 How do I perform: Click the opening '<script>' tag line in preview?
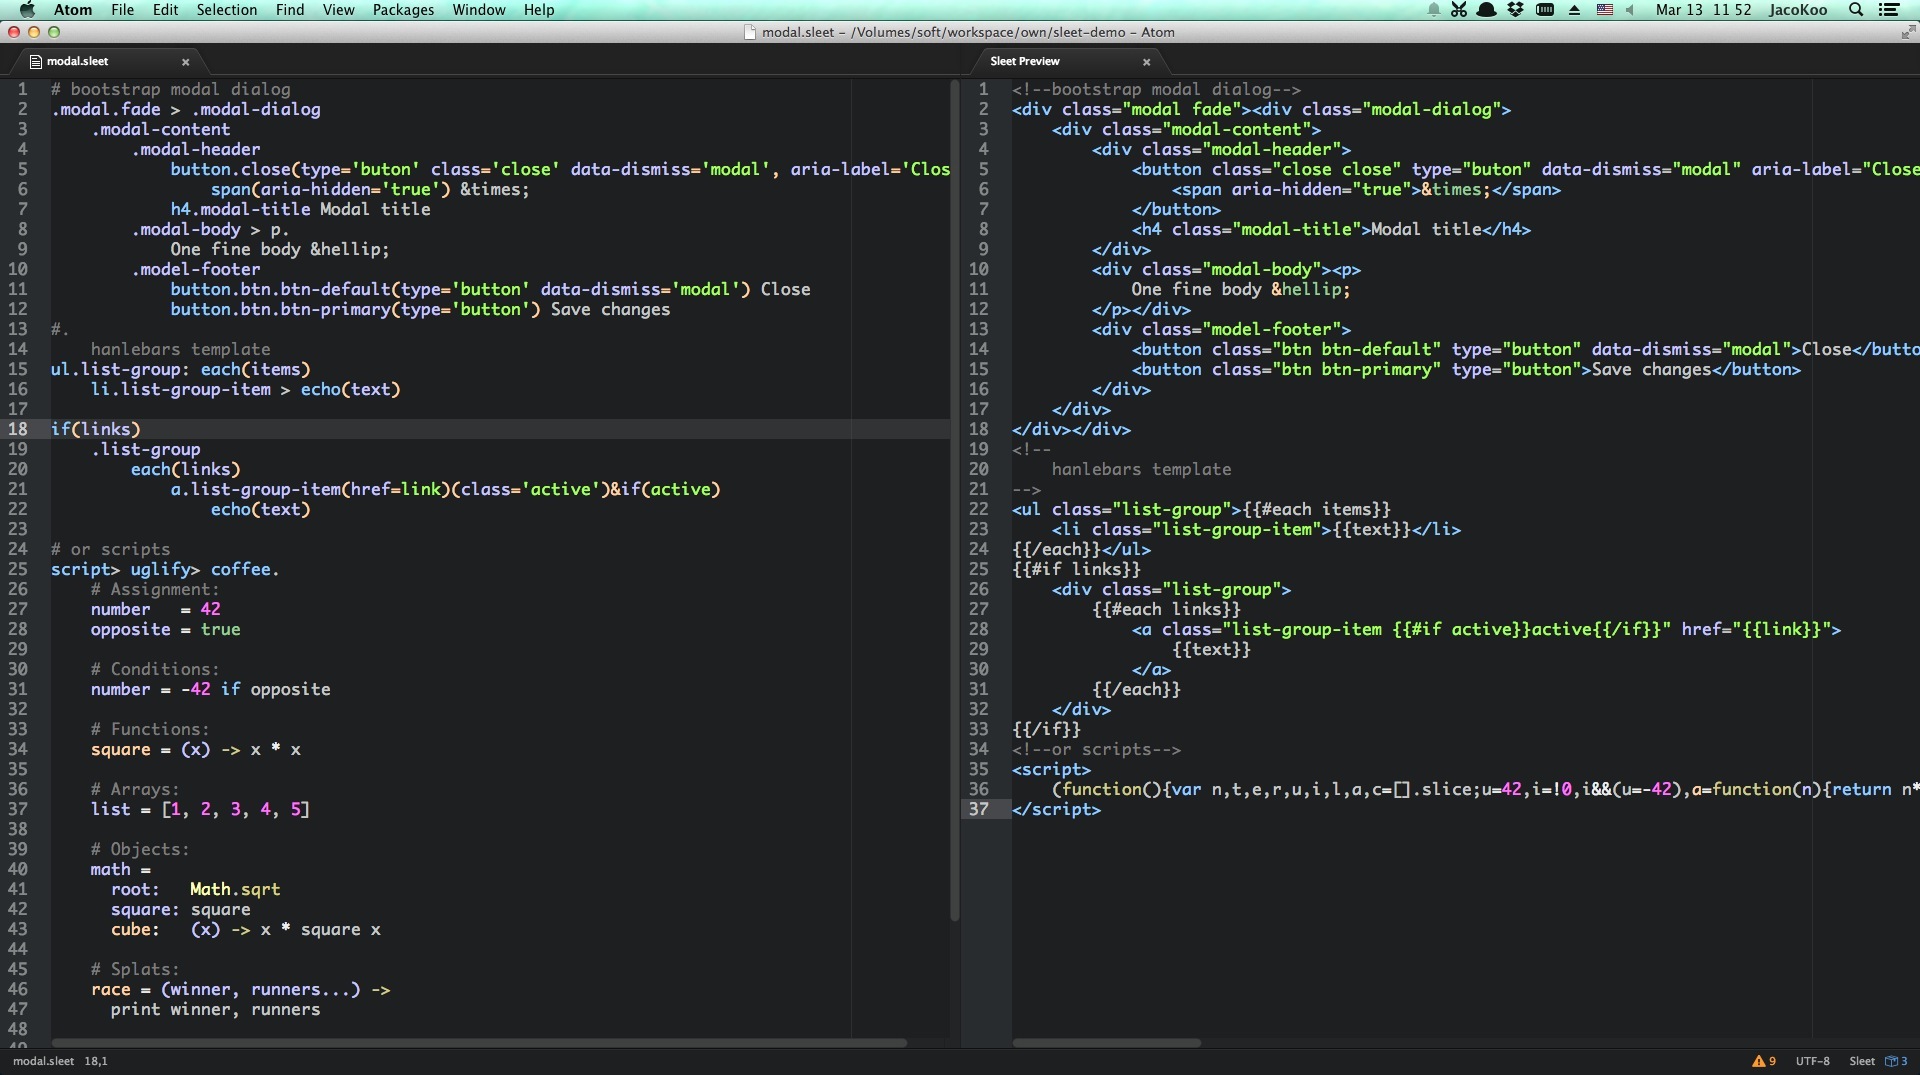coord(1051,769)
